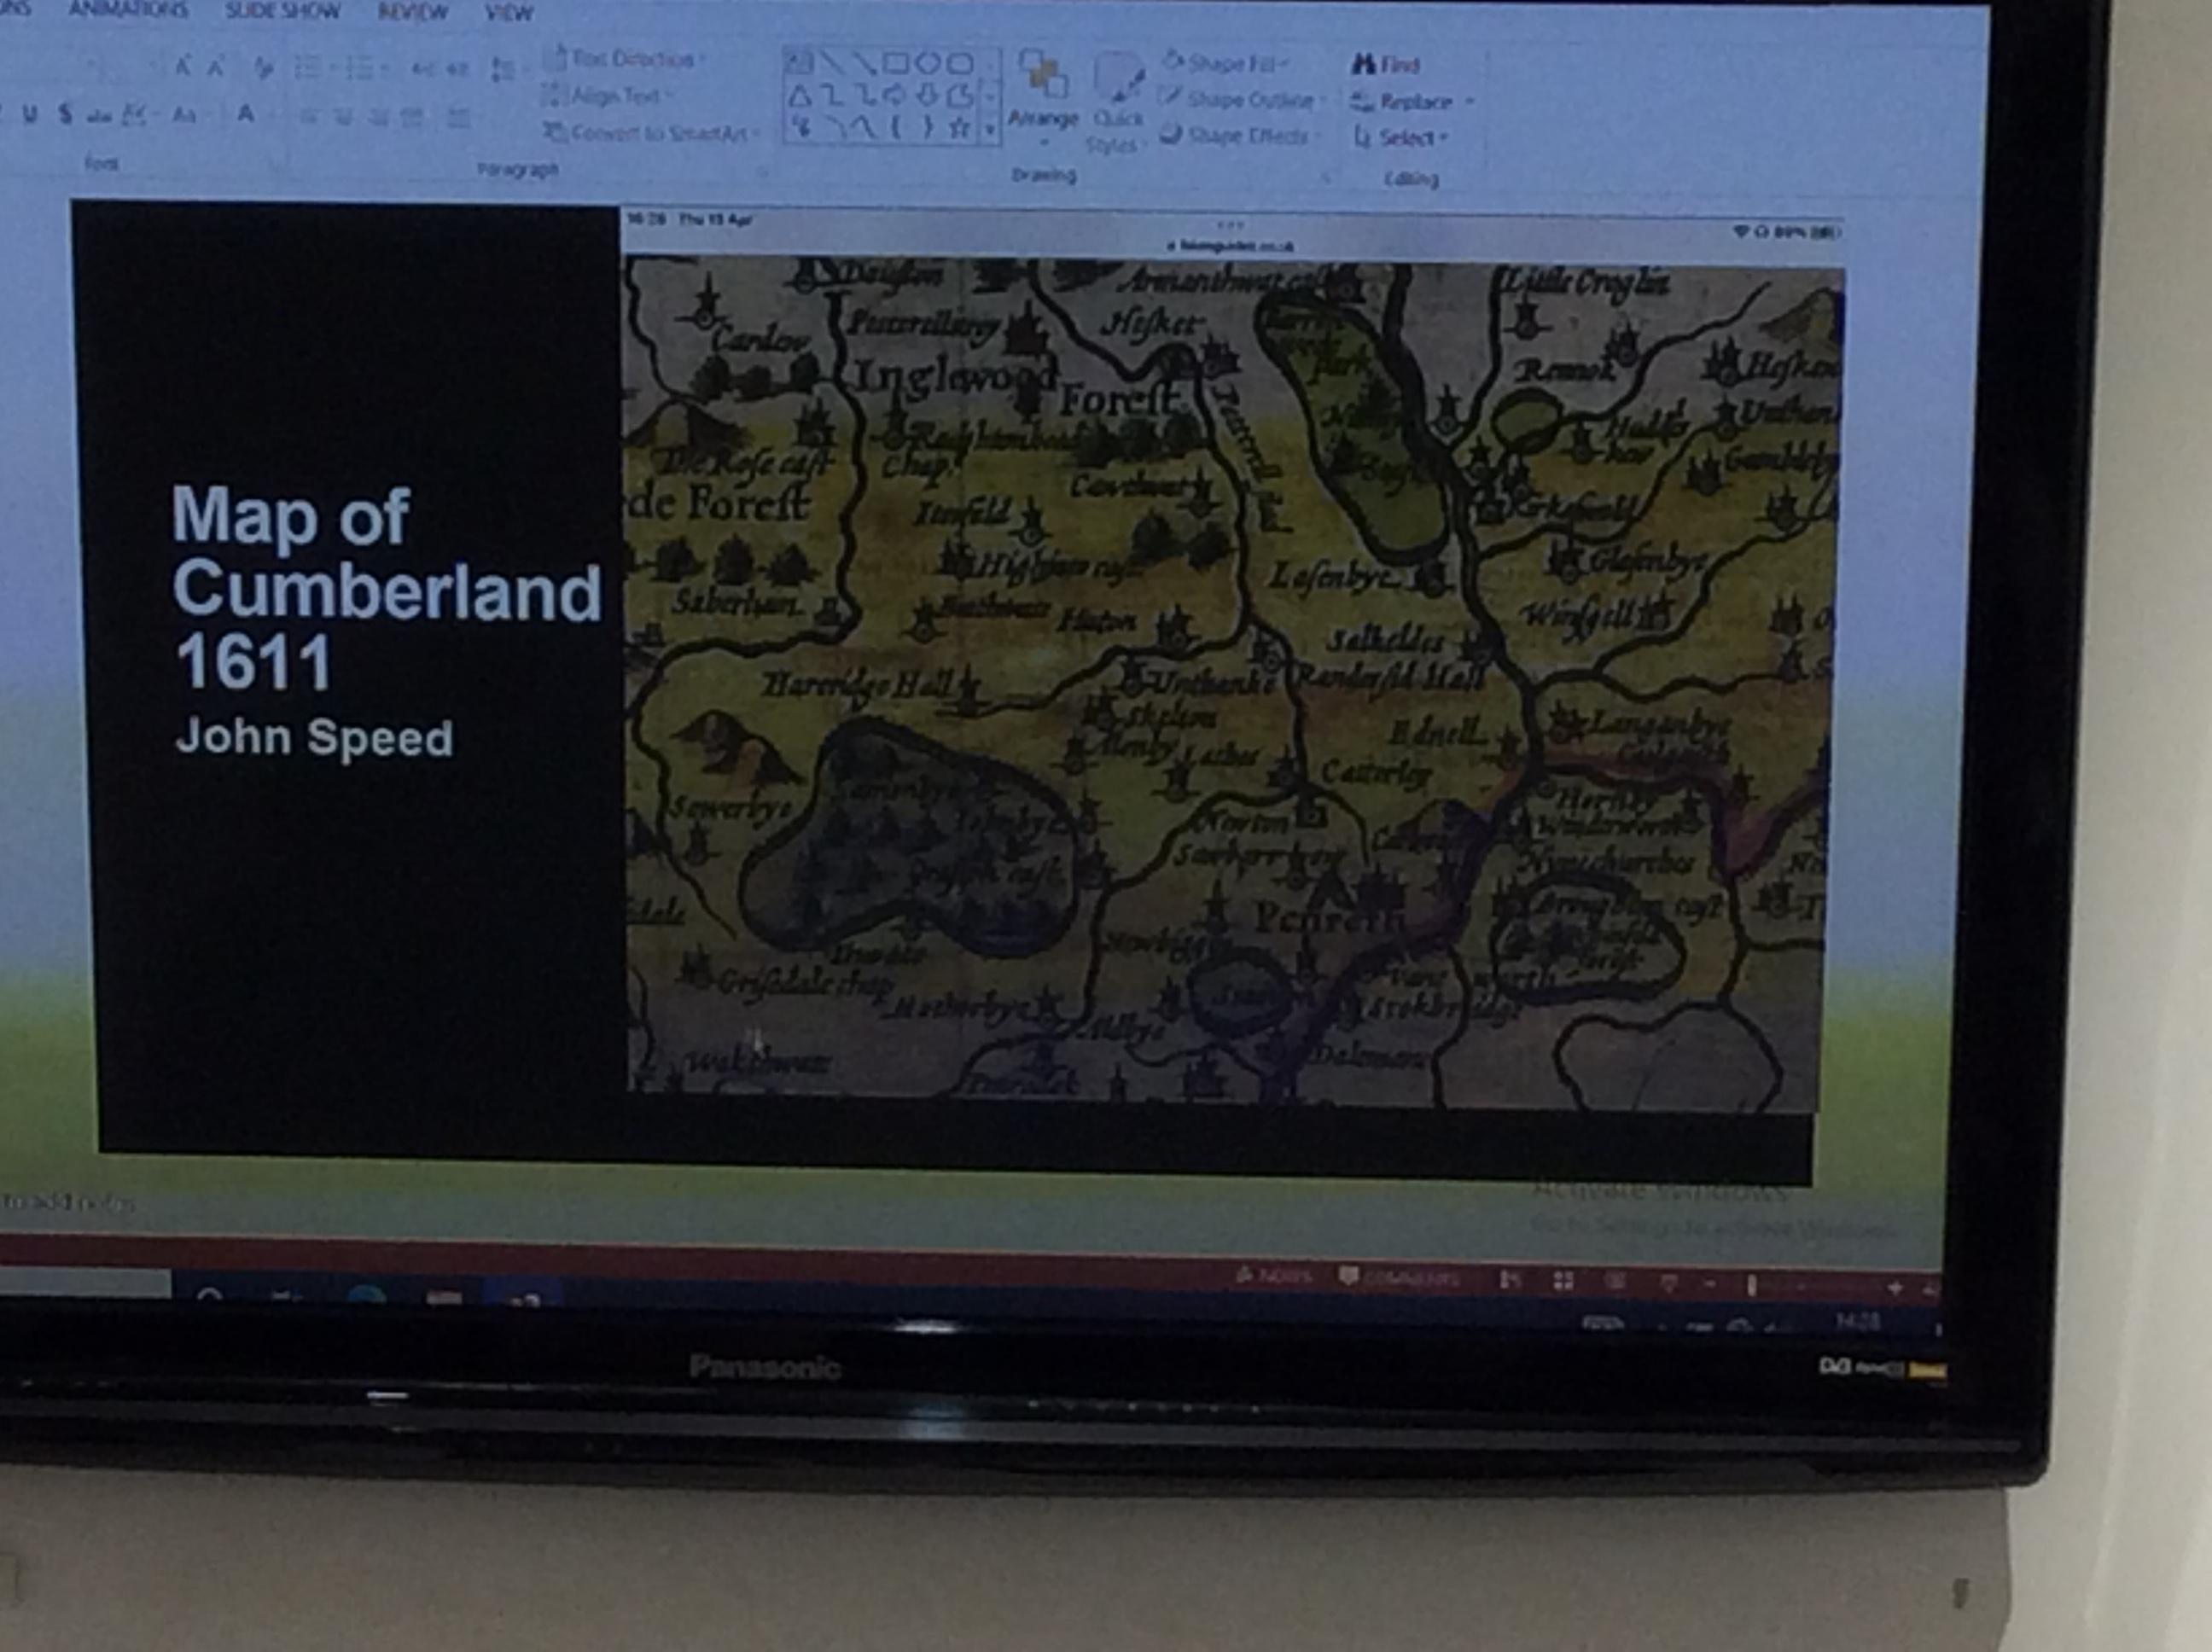Open the Line Spacing dropdown
The height and width of the screenshot is (1652, 2212).
(503, 70)
